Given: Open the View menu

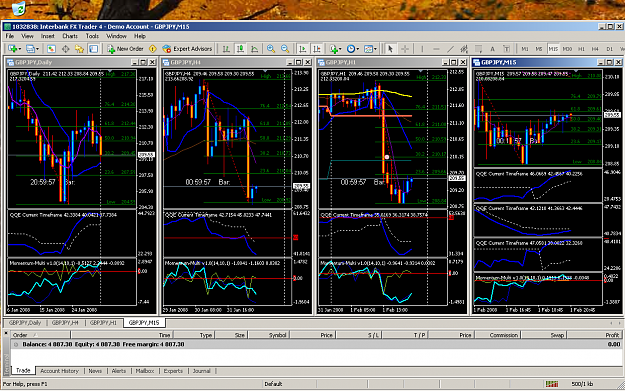Looking at the screenshot, I should pos(27,36).
